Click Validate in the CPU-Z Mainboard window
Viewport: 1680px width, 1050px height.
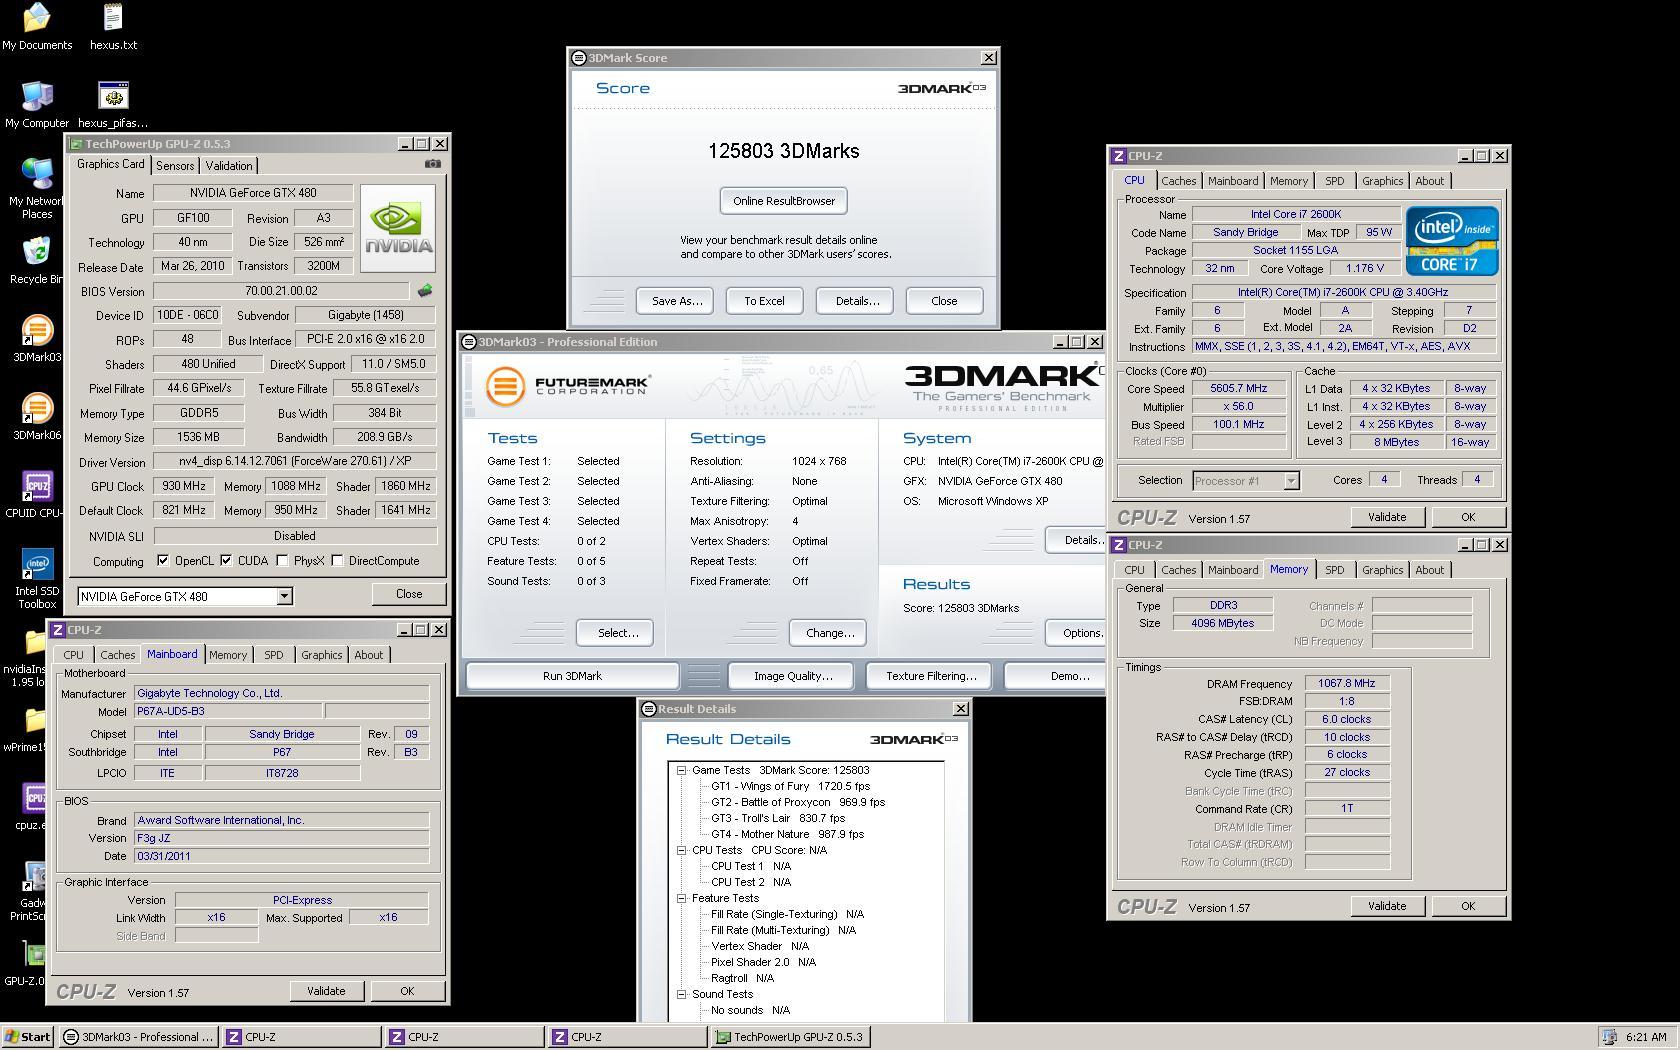click(x=326, y=991)
